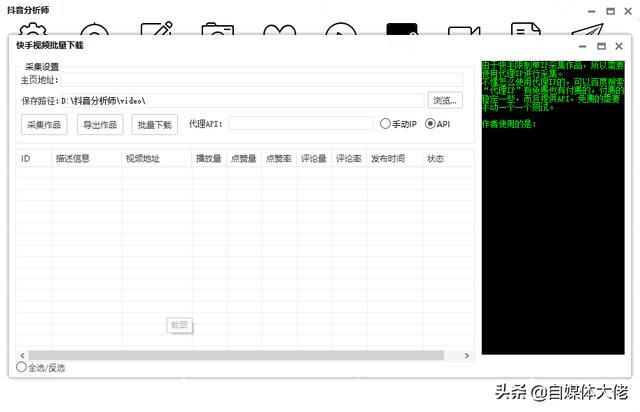
Task: Focus the 保存路径 input field
Action: click(242, 100)
